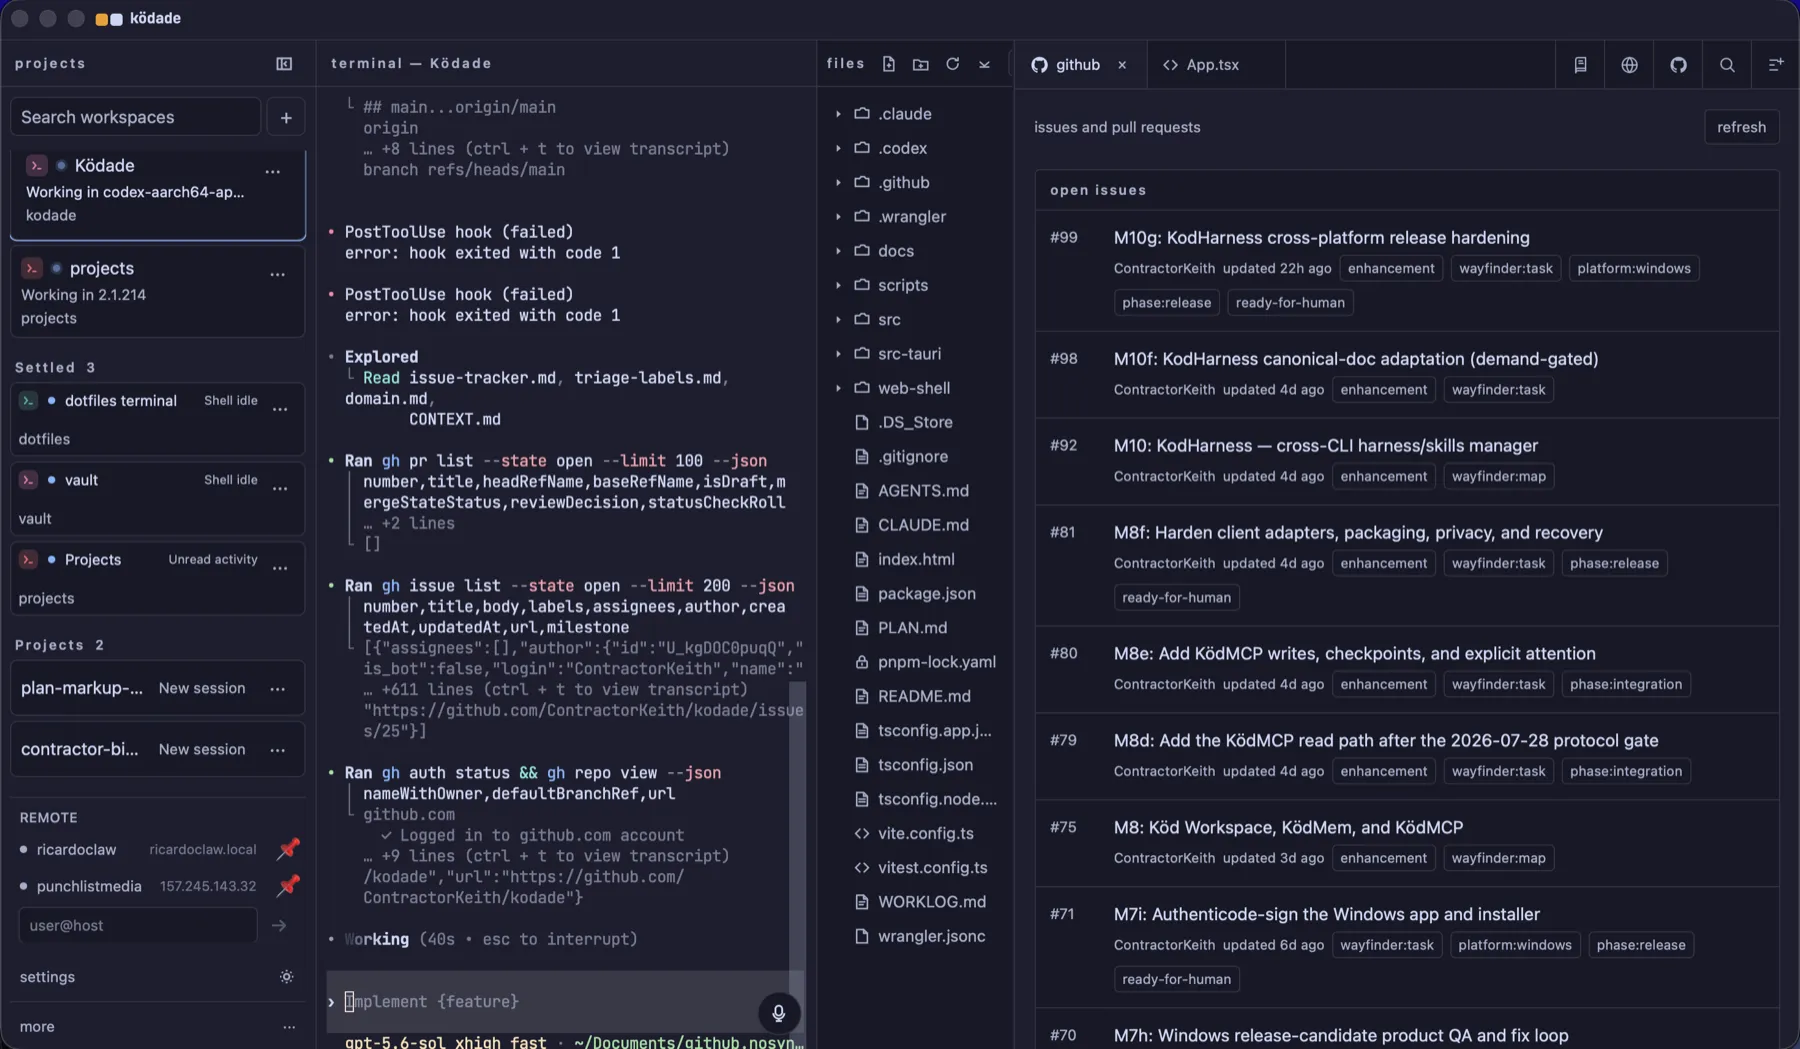1800x1049 pixels.
Task: Connect to remote with arrow button
Action: (279, 926)
